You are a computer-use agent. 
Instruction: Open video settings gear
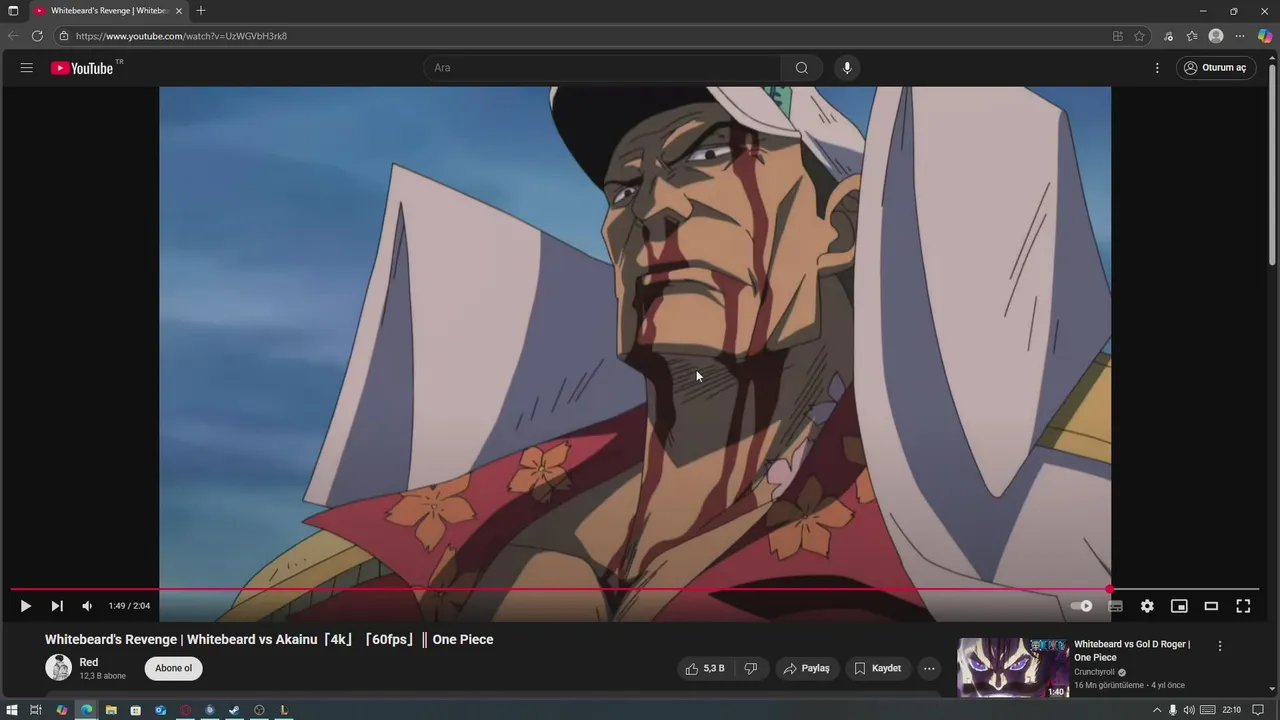point(1147,606)
